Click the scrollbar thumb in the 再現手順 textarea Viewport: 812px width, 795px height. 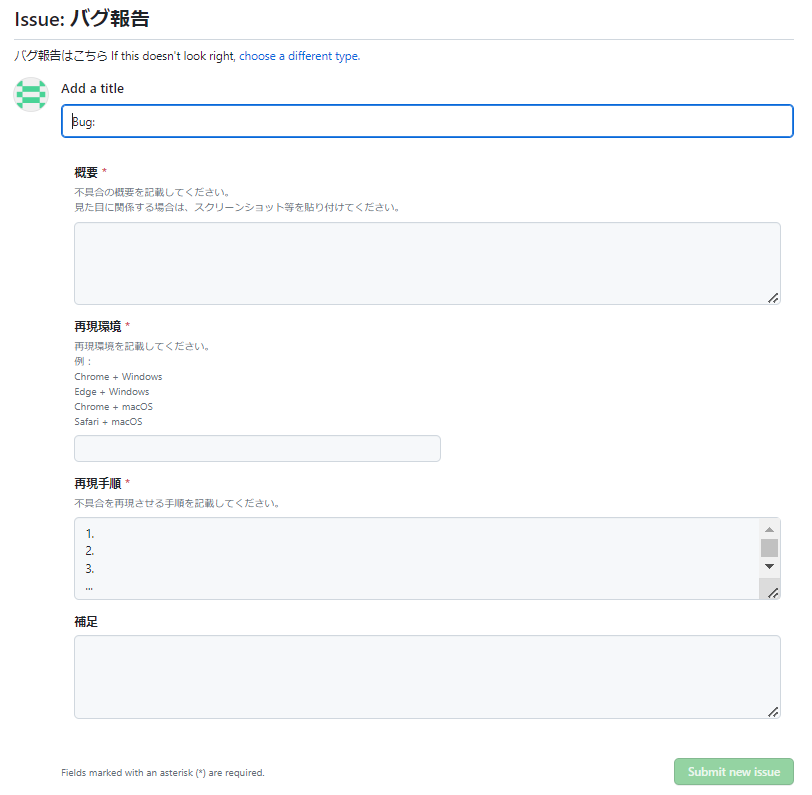pos(770,548)
